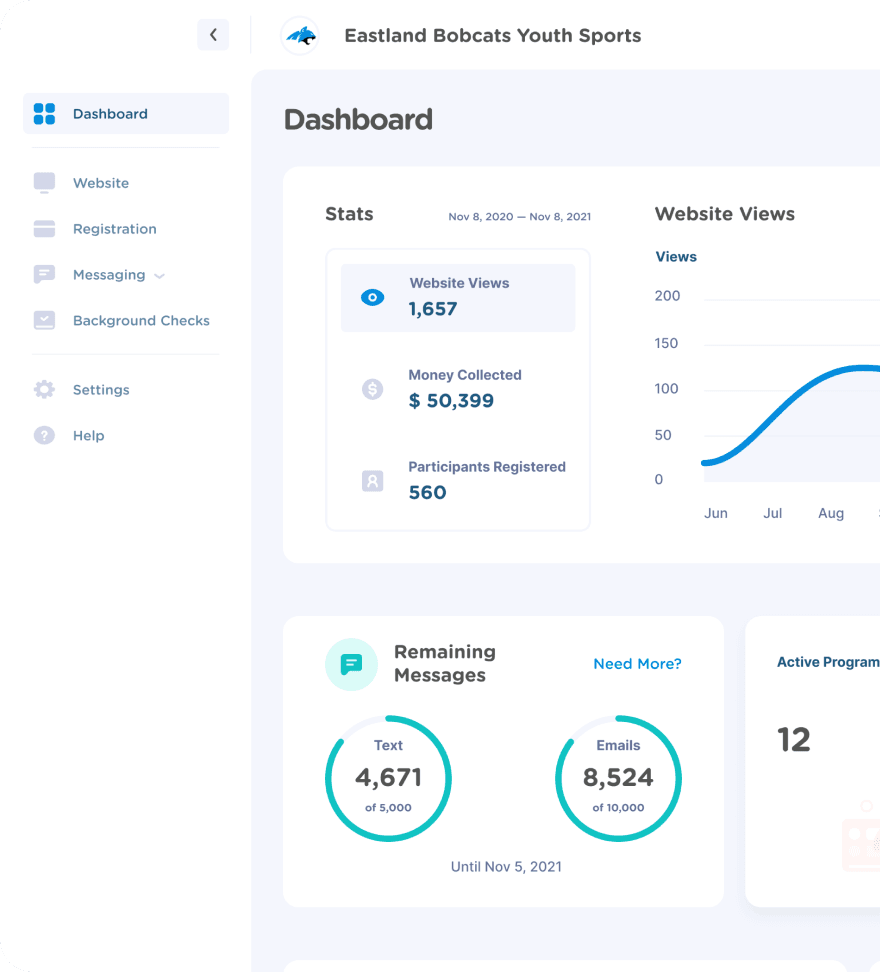The width and height of the screenshot is (880, 972).
Task: Select Registration in the navigation menu
Action: [115, 228]
